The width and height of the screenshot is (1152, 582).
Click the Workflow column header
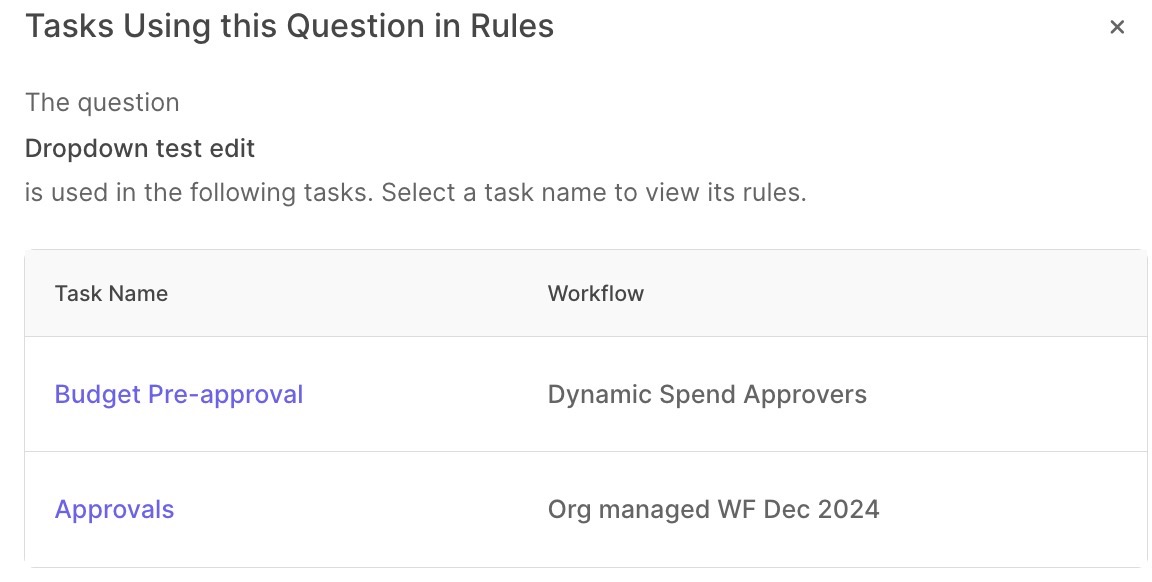pyautogui.click(x=595, y=294)
